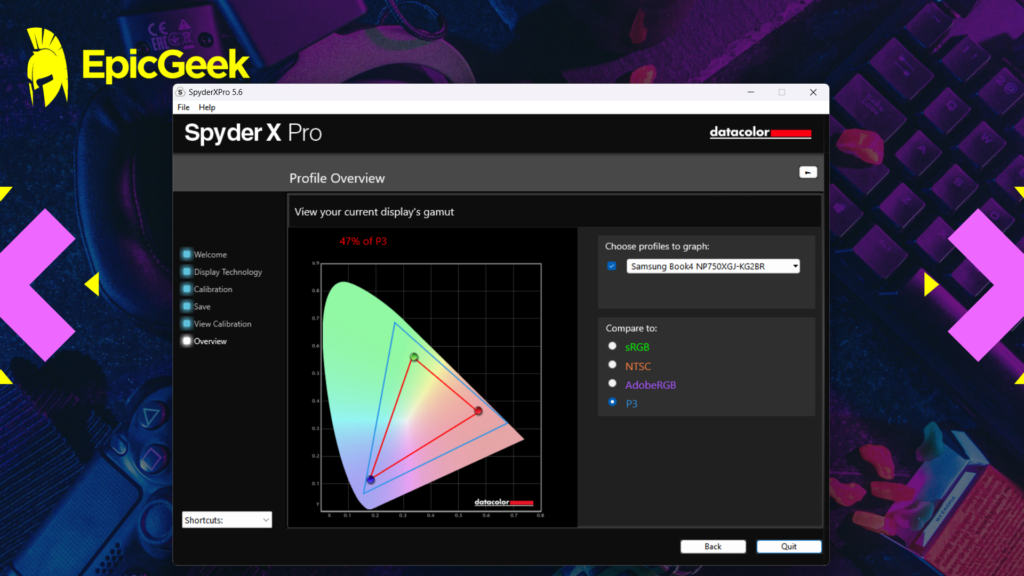Click the Save step indicator icon
The width and height of the screenshot is (1024, 576).
[x=186, y=307]
